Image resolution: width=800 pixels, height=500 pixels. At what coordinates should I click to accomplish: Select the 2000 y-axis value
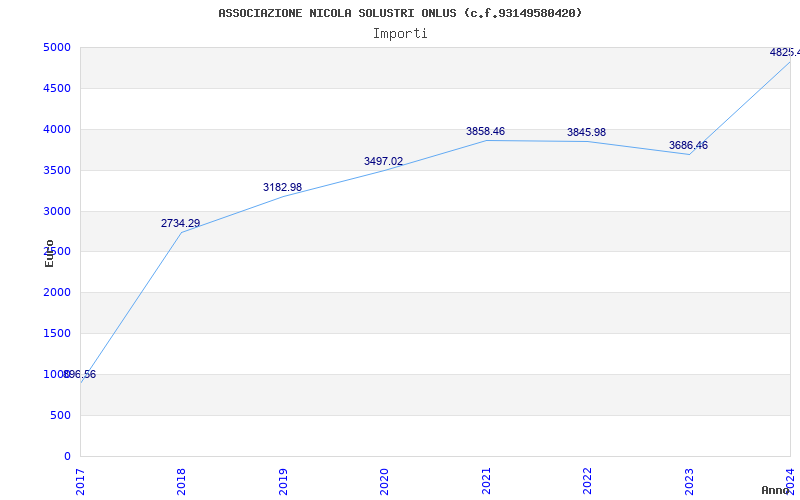point(56,292)
